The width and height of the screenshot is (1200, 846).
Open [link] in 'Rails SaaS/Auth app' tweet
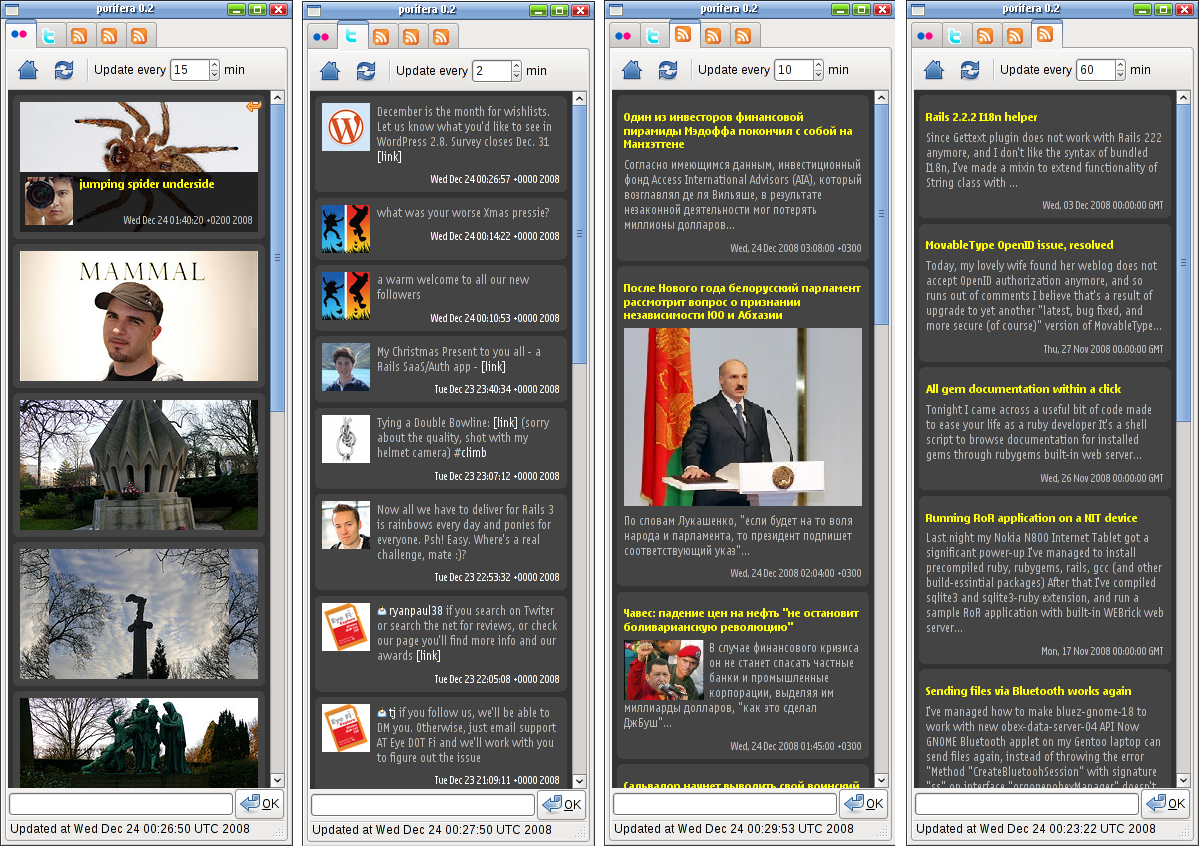click(x=494, y=367)
